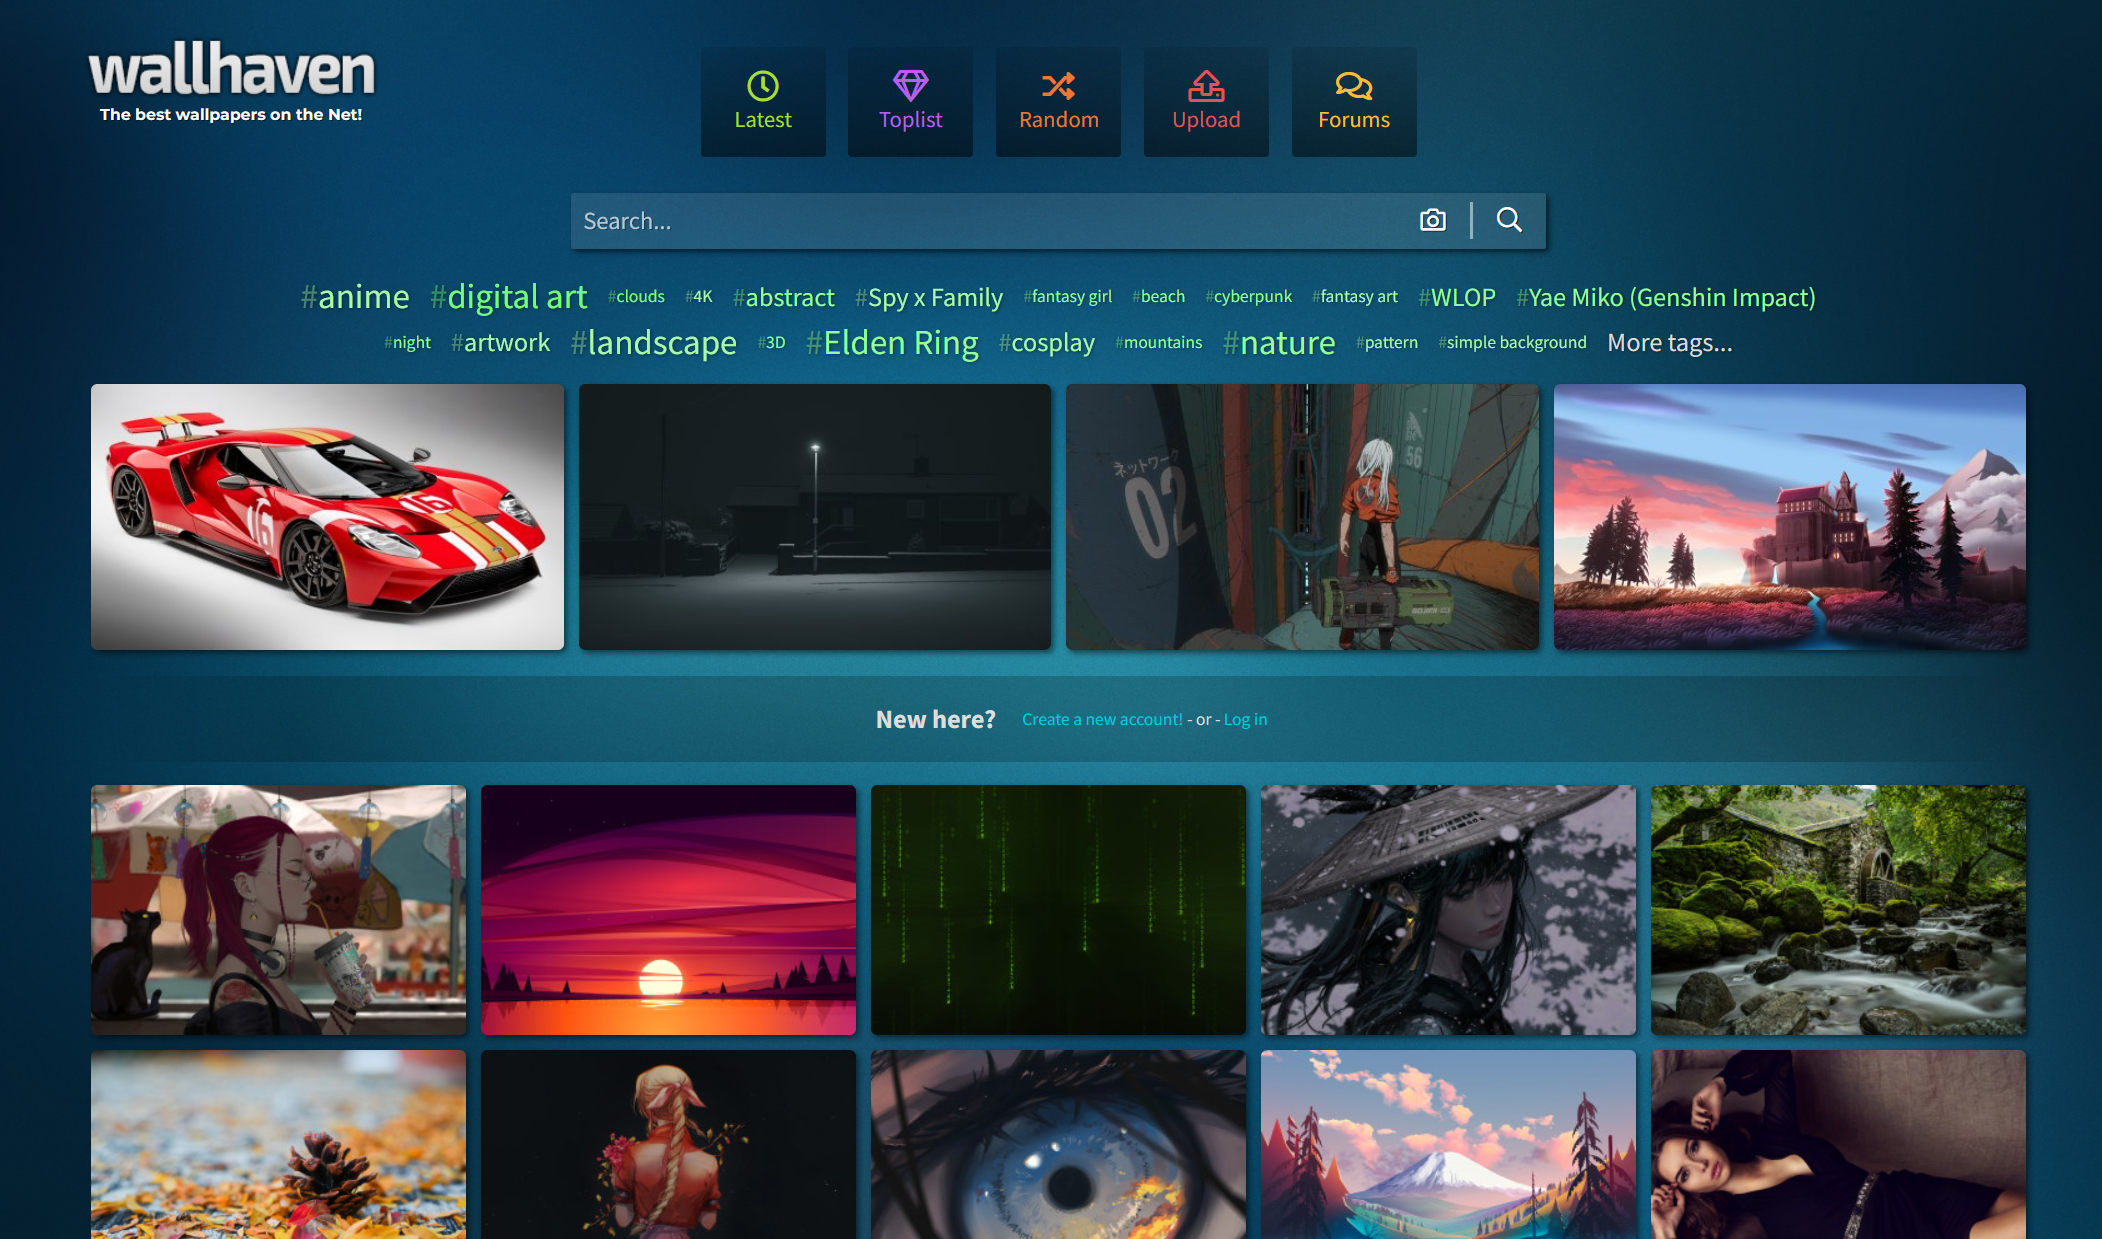Click the magnifying glass search icon
The image size is (2102, 1239).
1509,220
